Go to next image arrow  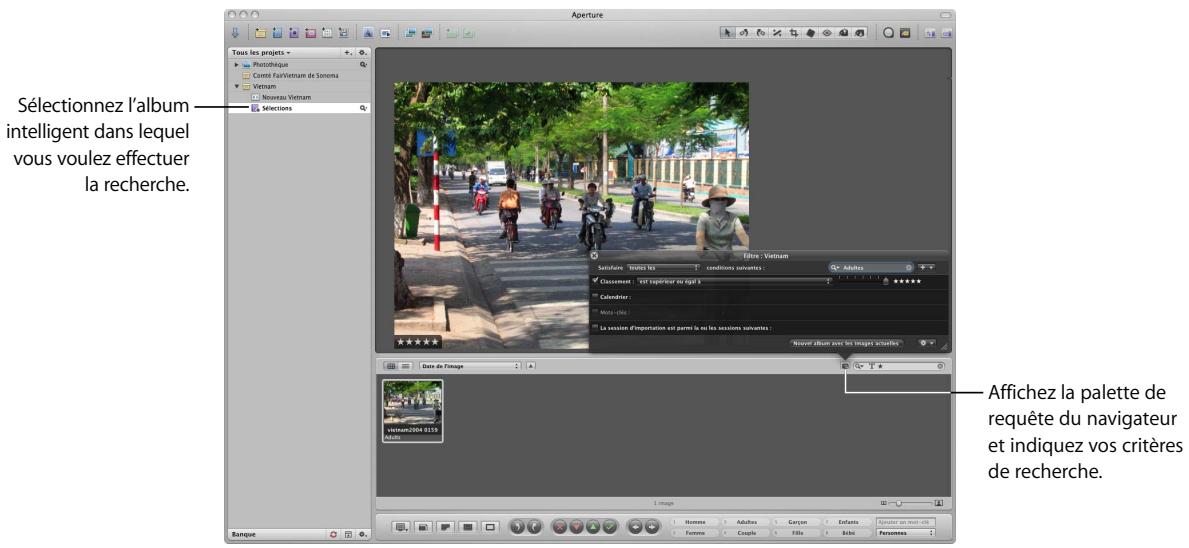tap(653, 526)
